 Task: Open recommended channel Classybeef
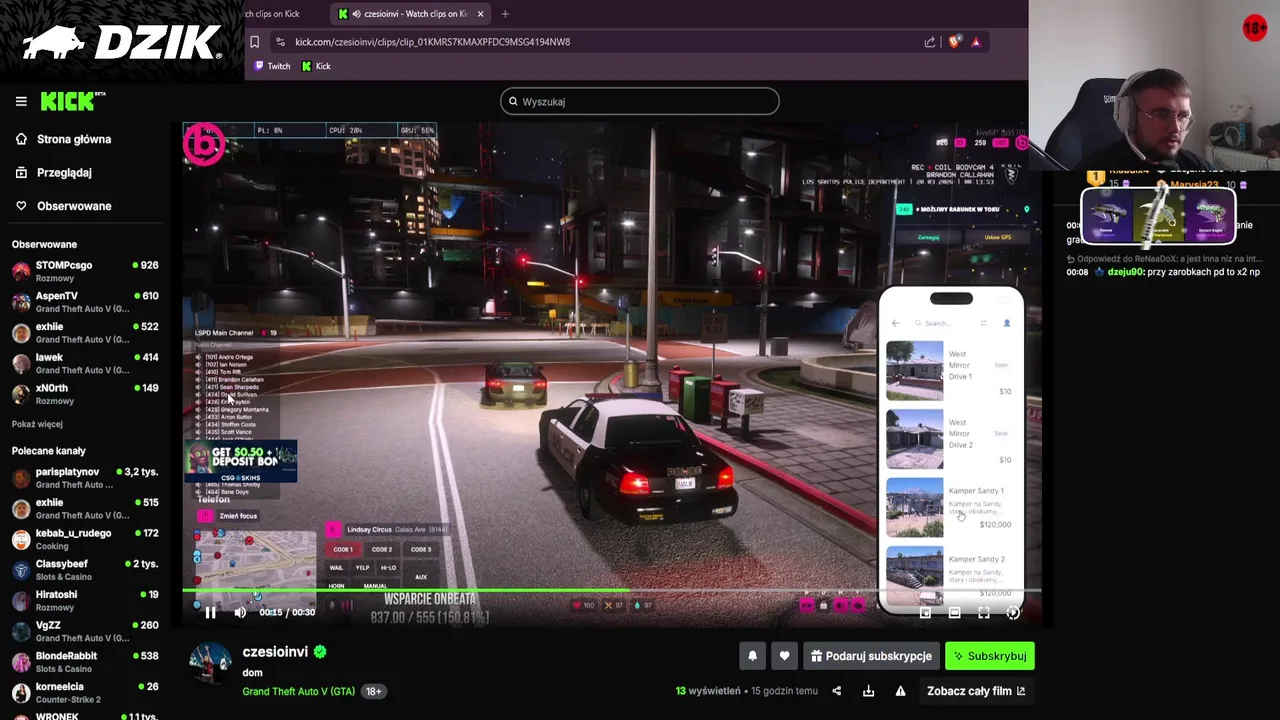coord(85,570)
